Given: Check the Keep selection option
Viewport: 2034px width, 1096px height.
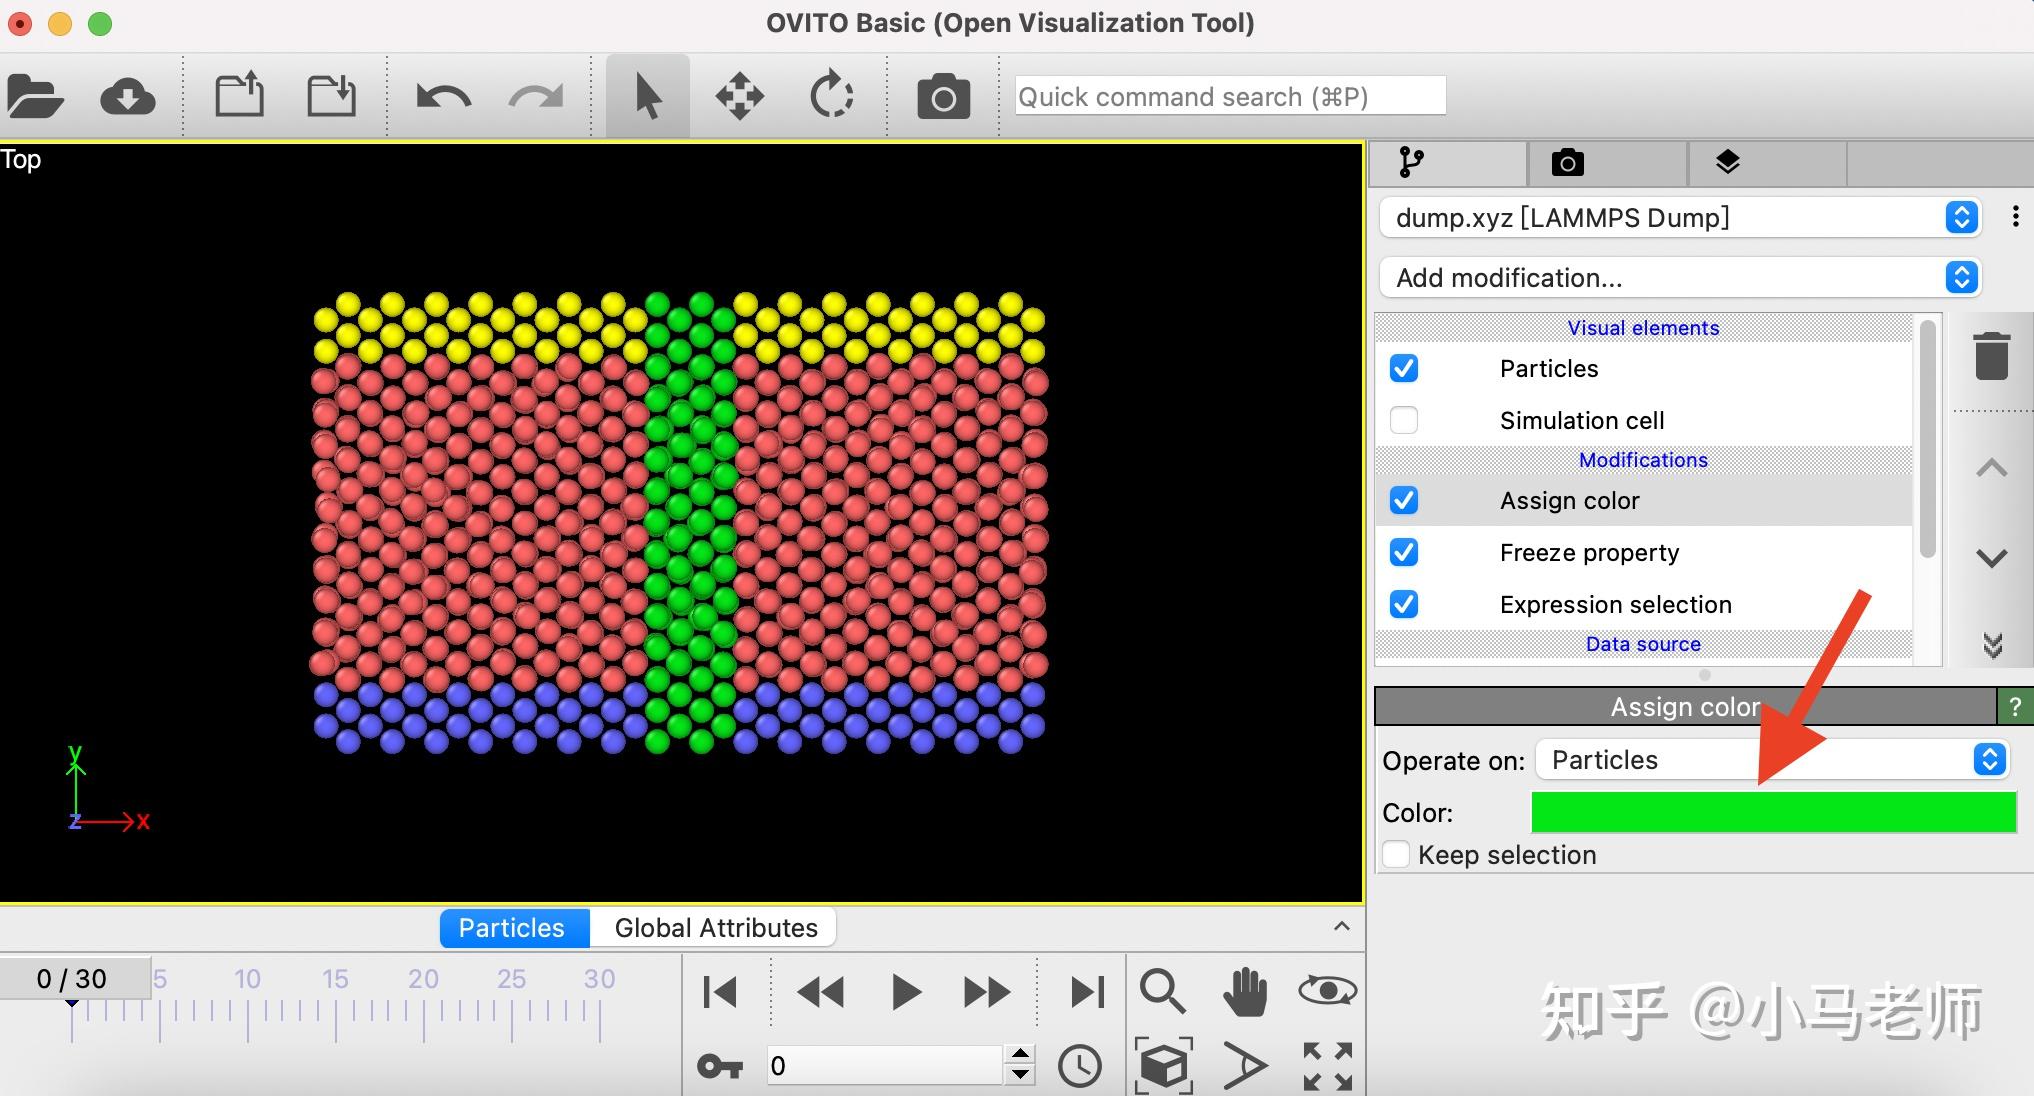Looking at the screenshot, I should (x=1396, y=855).
